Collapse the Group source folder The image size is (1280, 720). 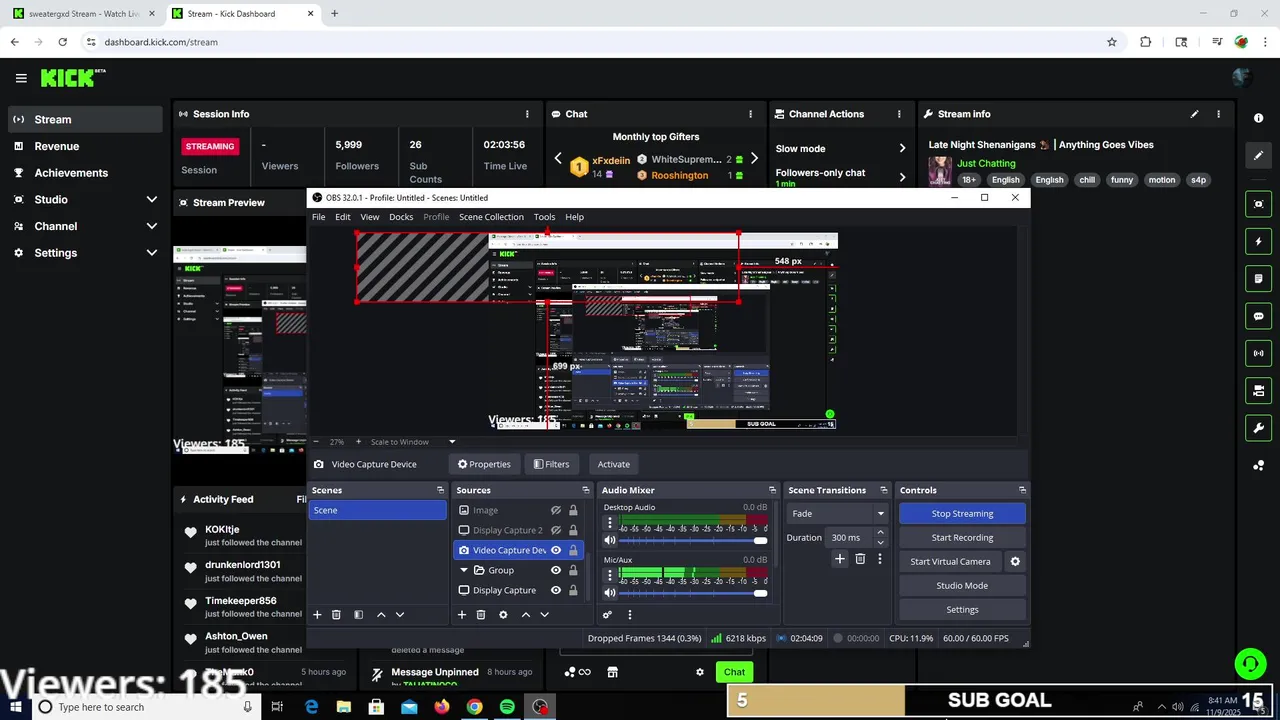(x=464, y=570)
